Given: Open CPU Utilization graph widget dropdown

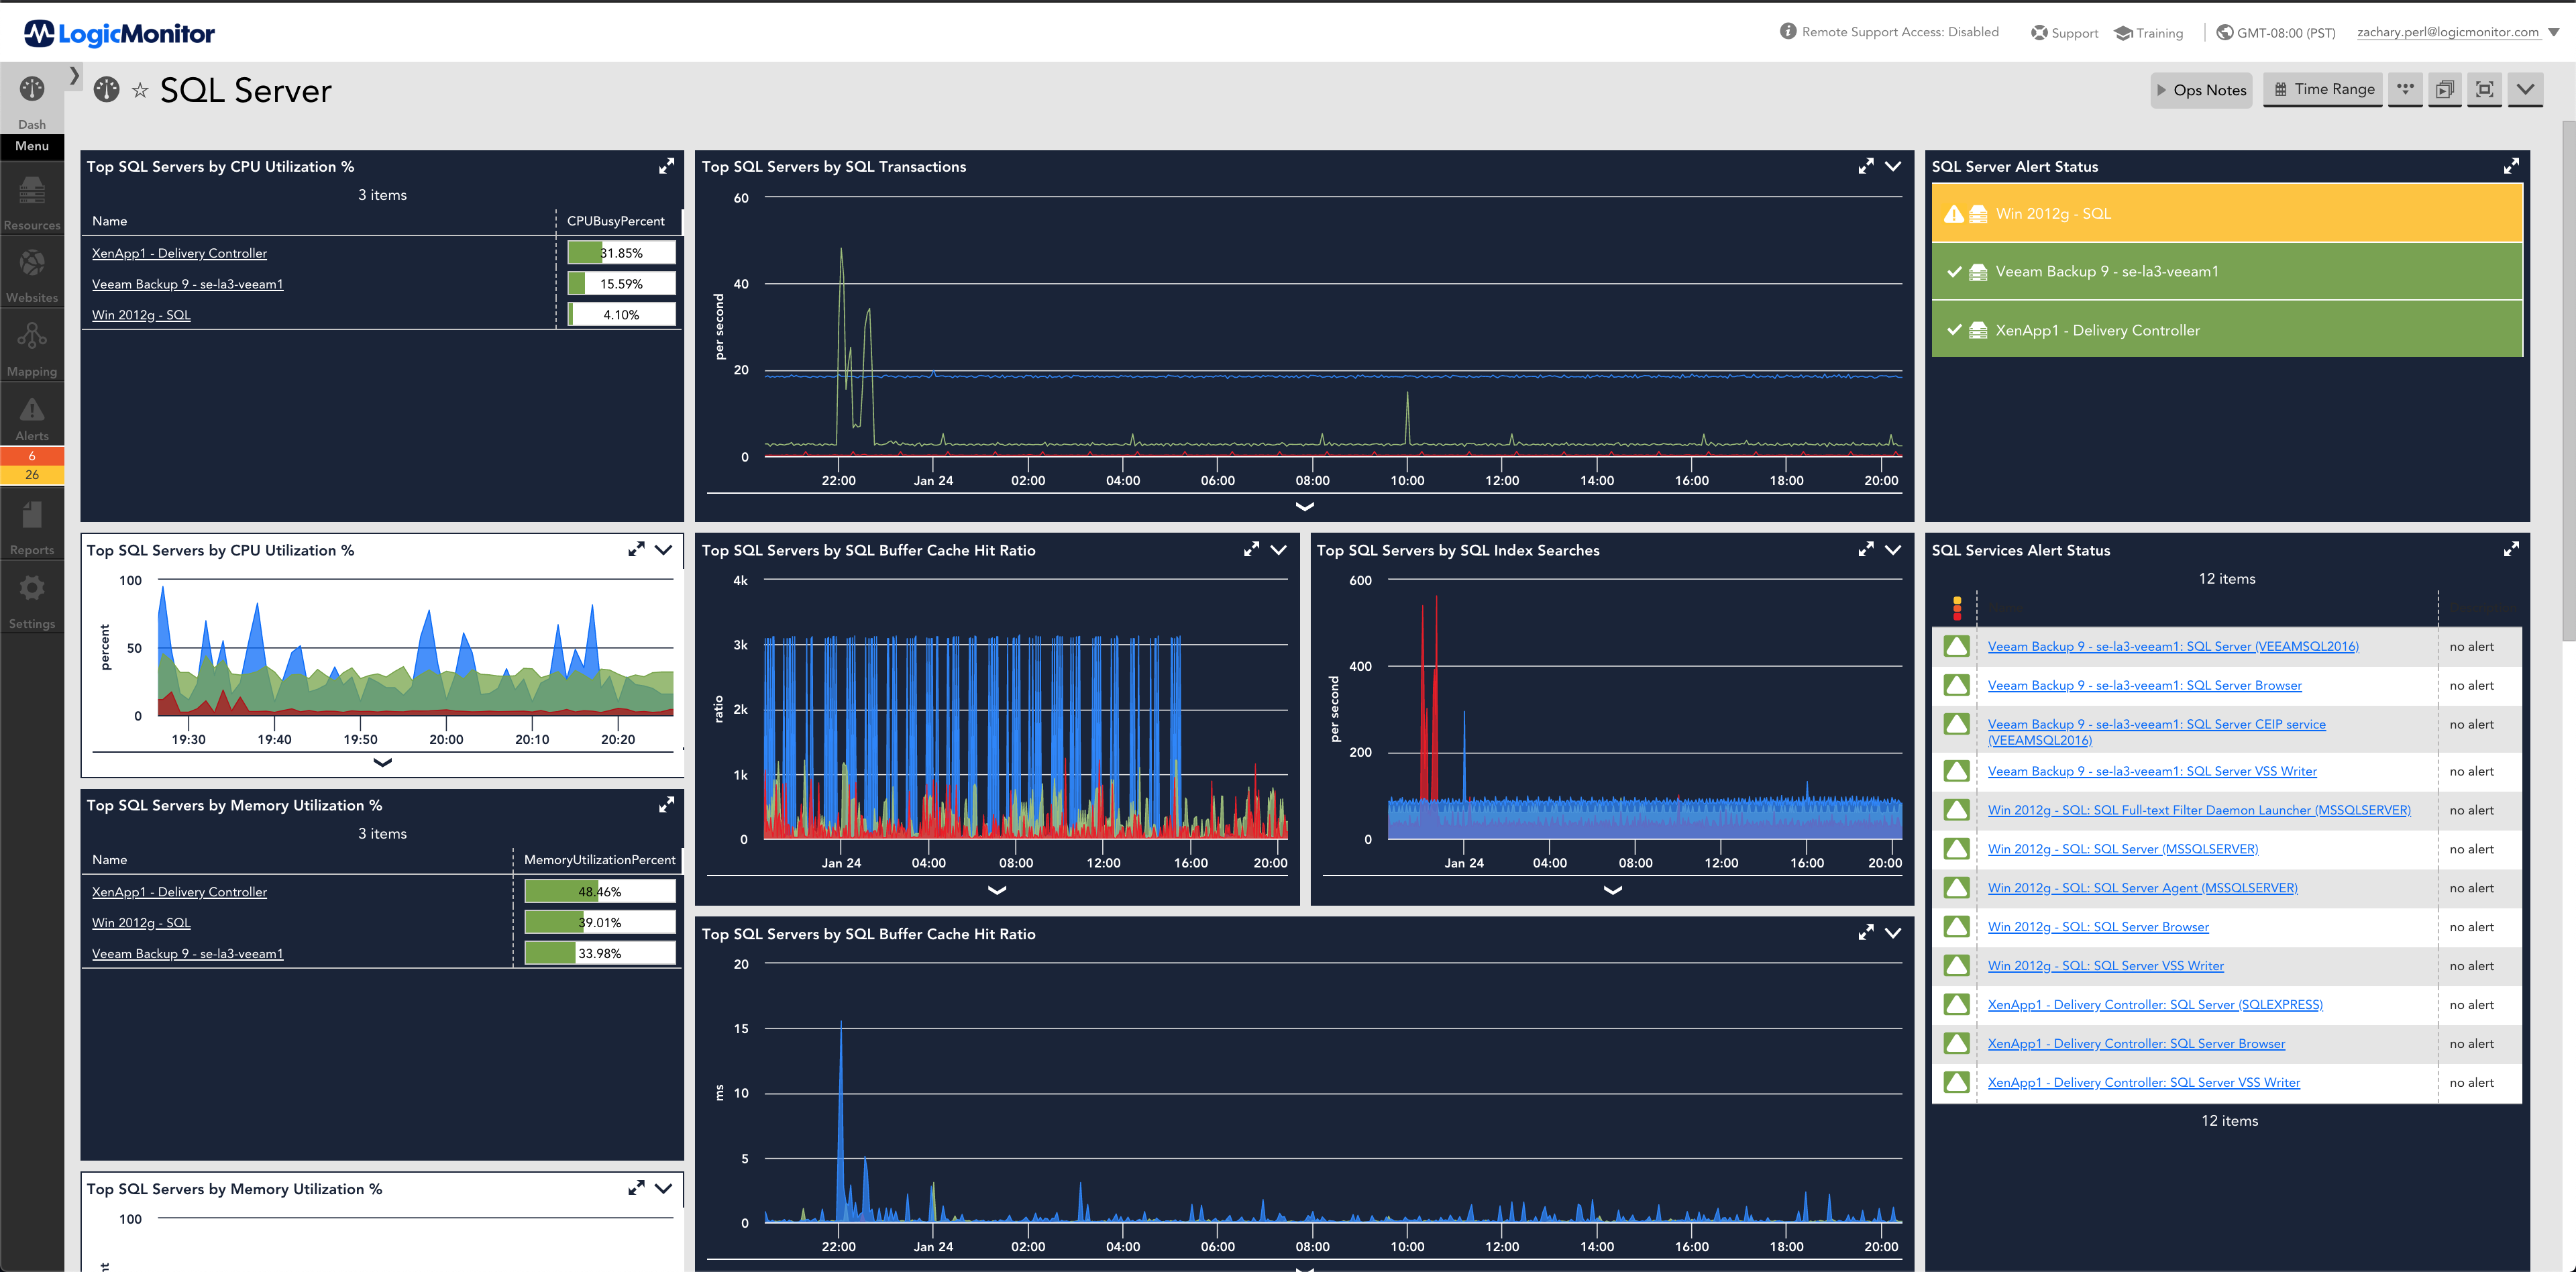Looking at the screenshot, I should click(663, 549).
